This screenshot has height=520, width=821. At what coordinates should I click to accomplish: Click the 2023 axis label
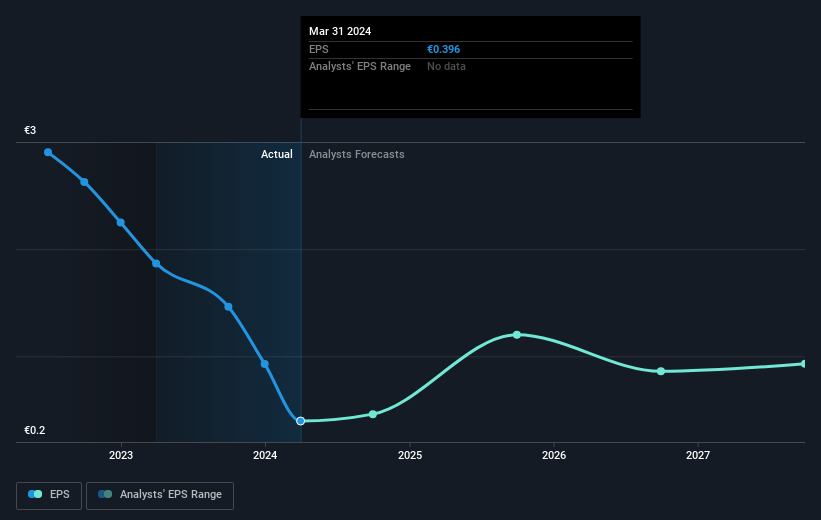(121, 455)
